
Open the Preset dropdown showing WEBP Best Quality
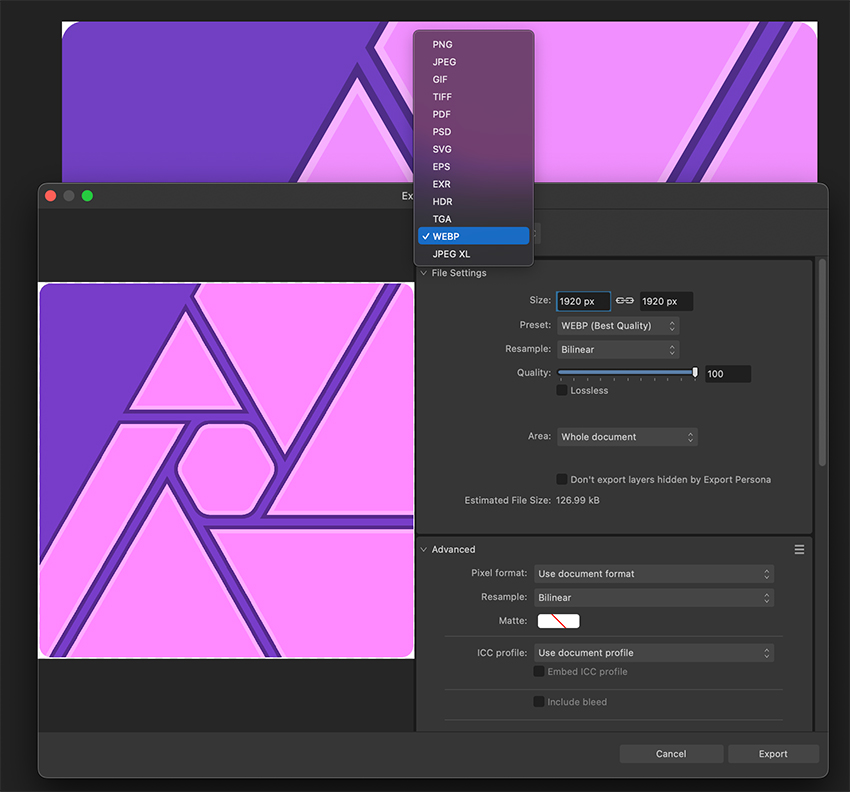pos(618,325)
